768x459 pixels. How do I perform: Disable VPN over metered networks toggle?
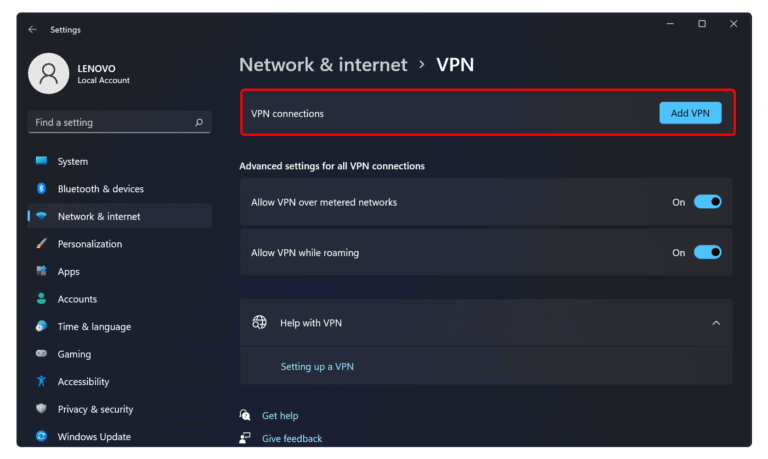tap(707, 202)
